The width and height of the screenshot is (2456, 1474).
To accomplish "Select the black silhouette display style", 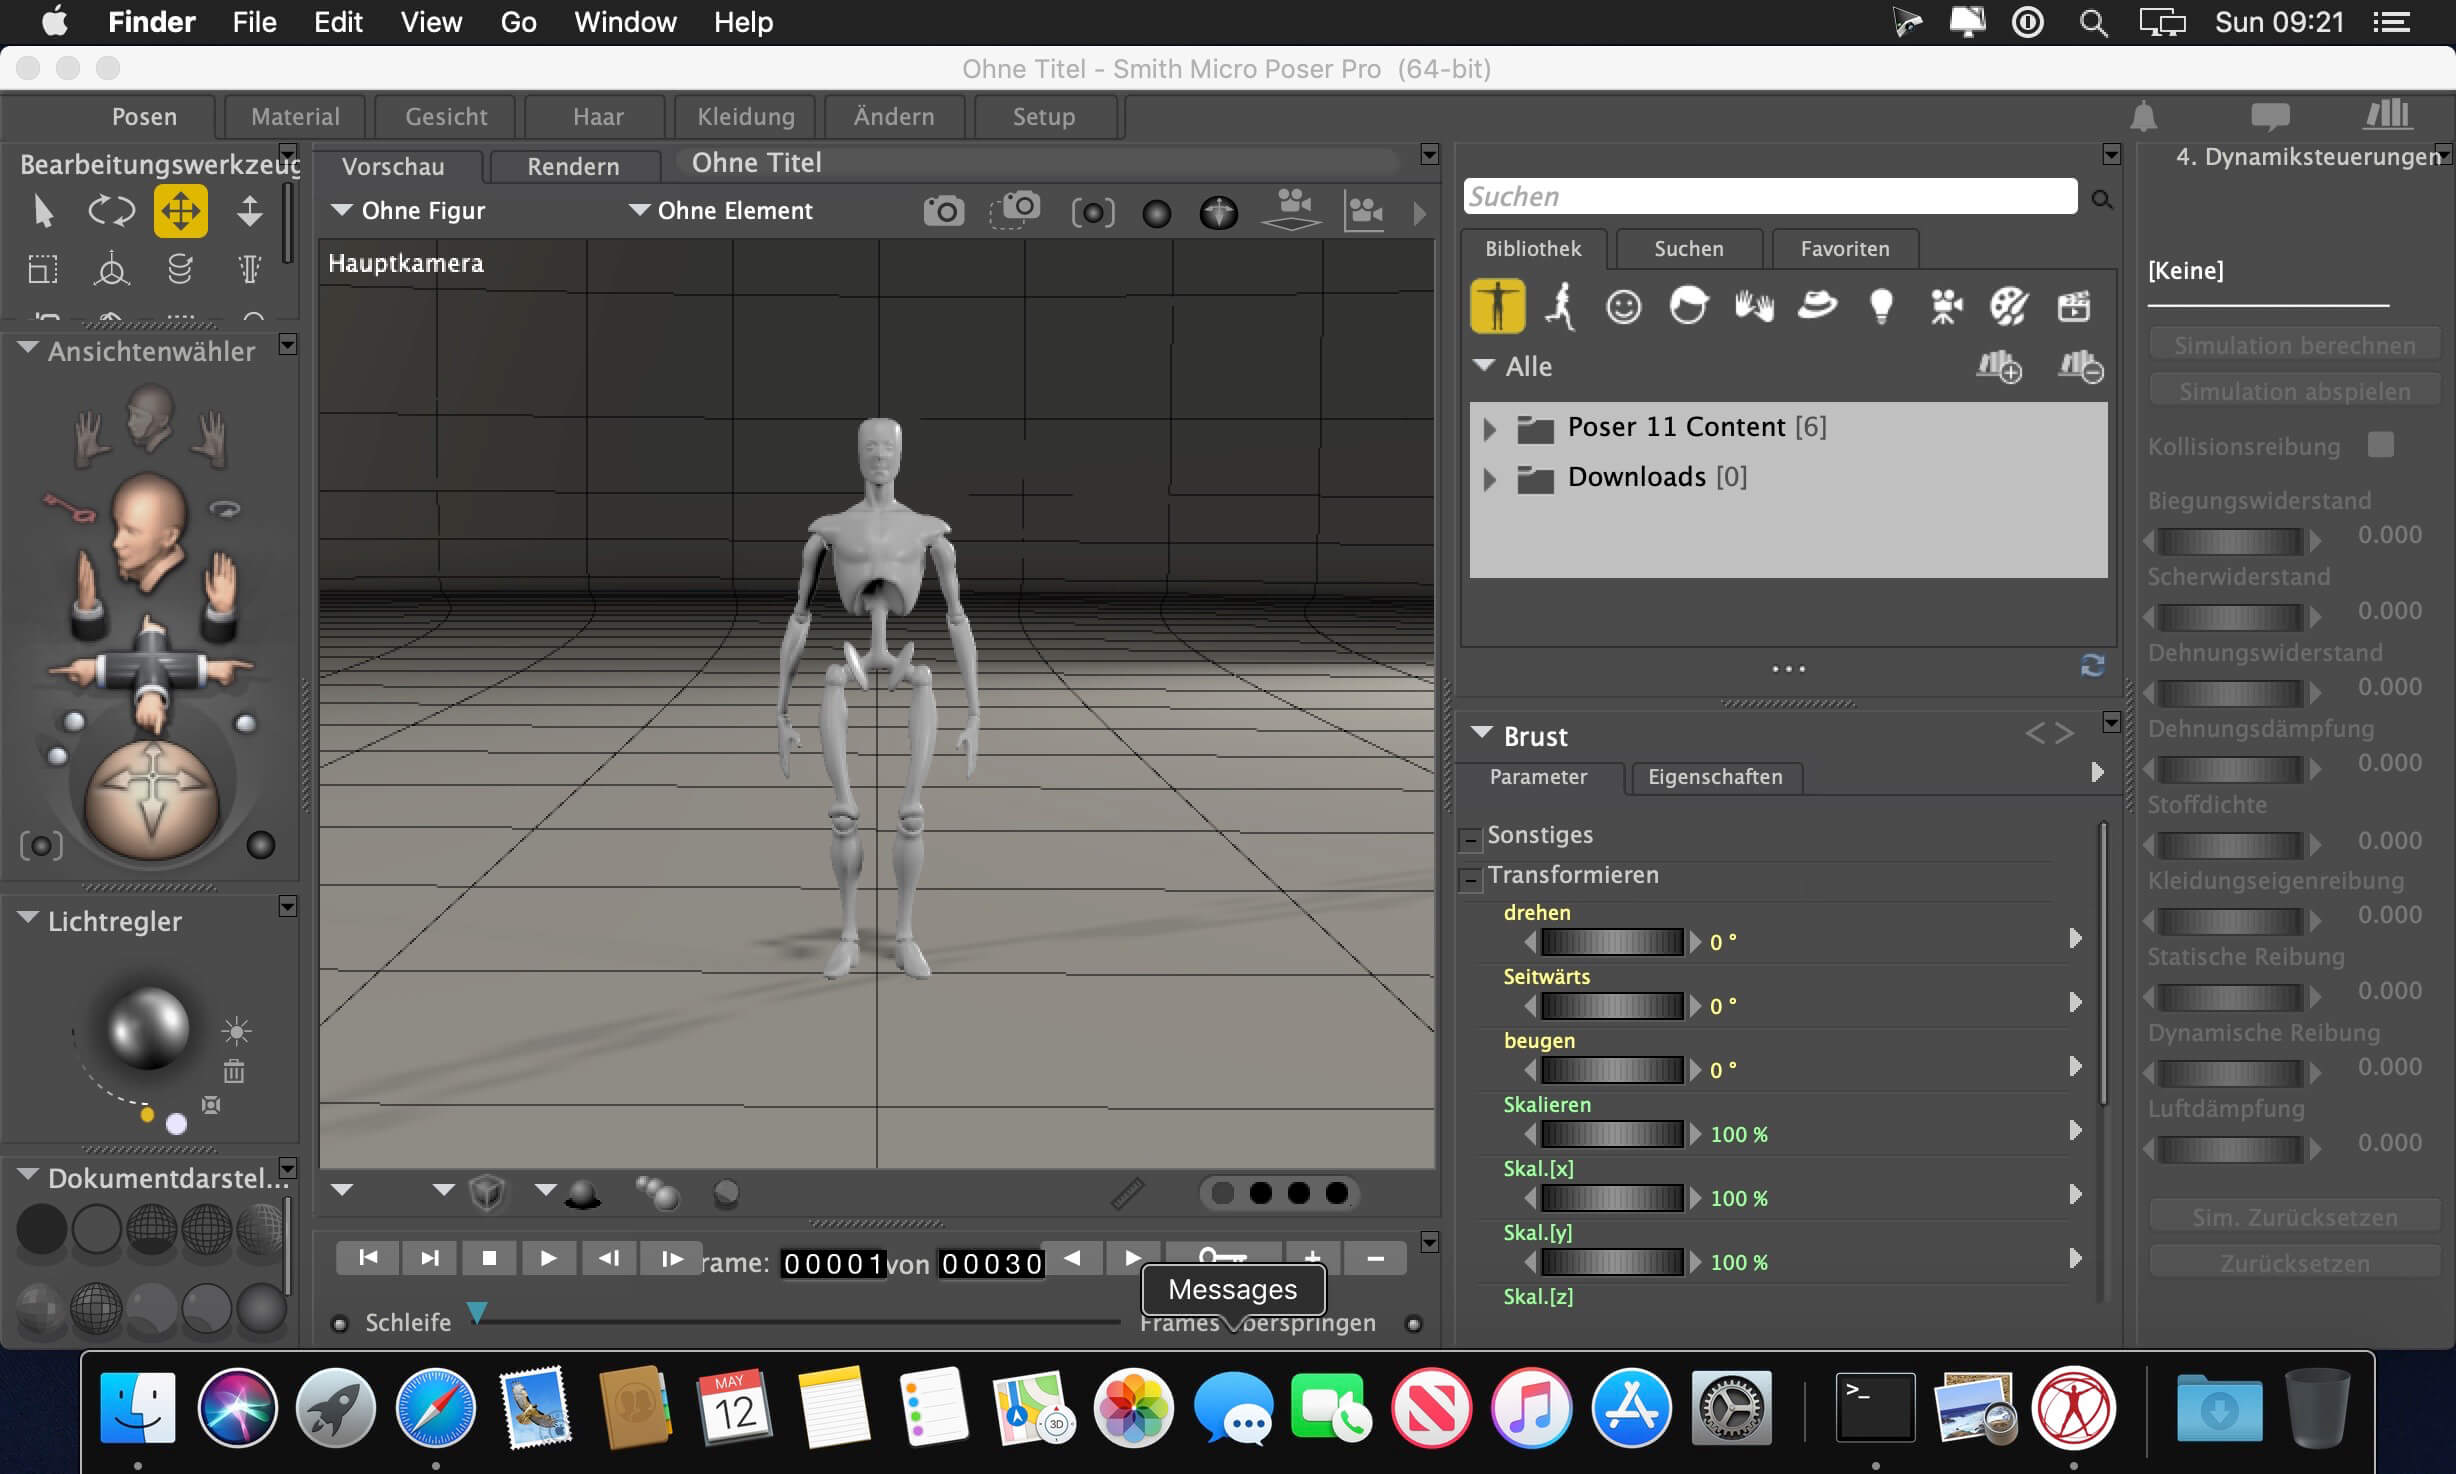I will [41, 1229].
